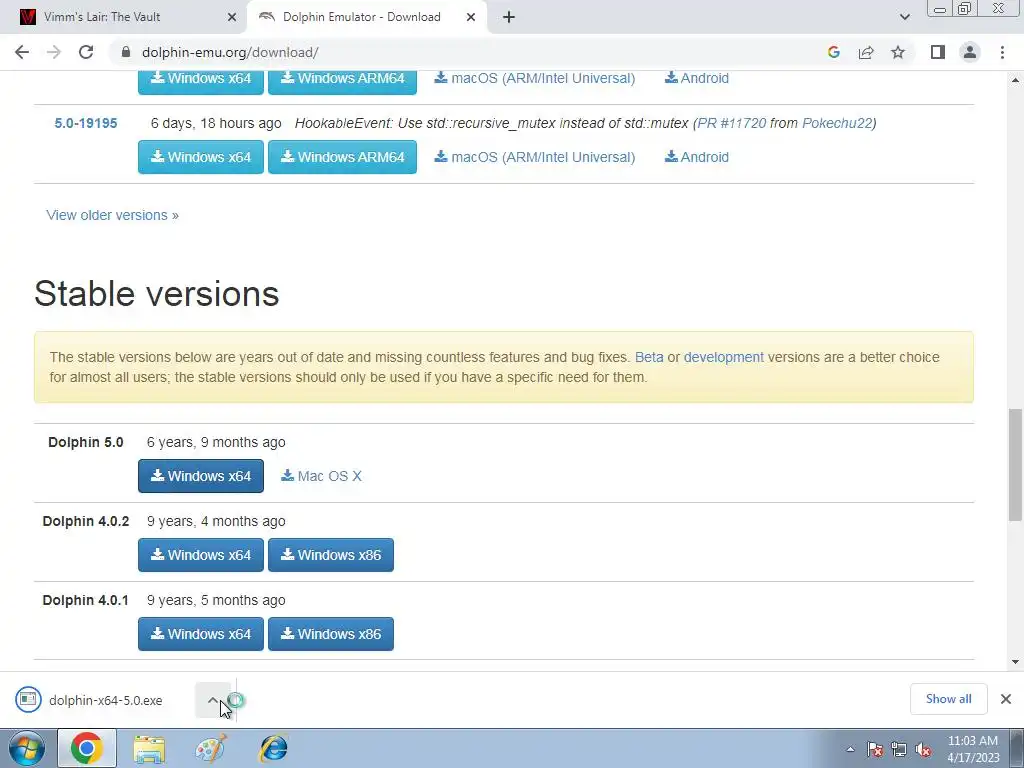Viewport: 1024px width, 768px height.
Task: Open the Windows Start menu
Action: pos(26,748)
